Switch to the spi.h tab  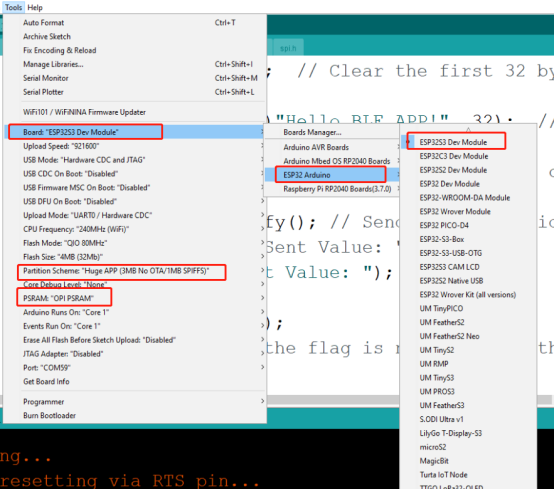point(288,48)
